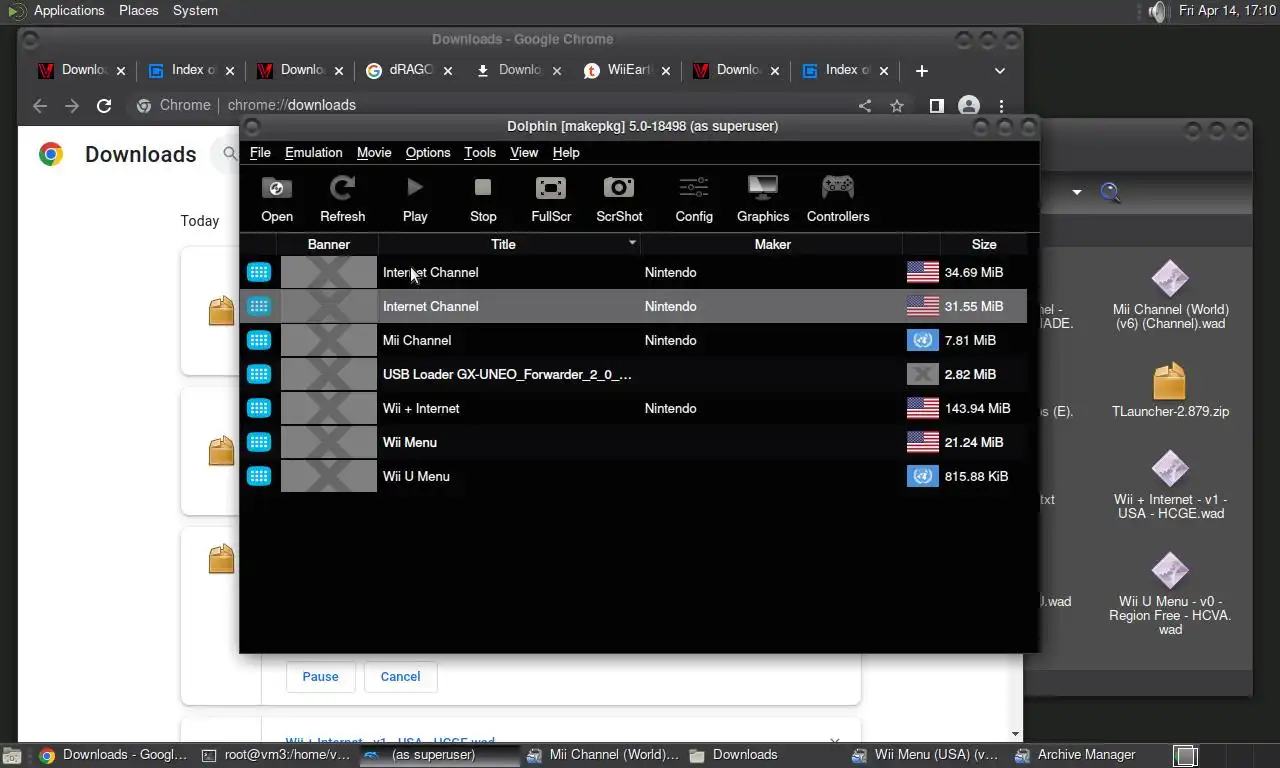
Task: Switch to the dRAGO Chrome tab
Action: click(409, 70)
